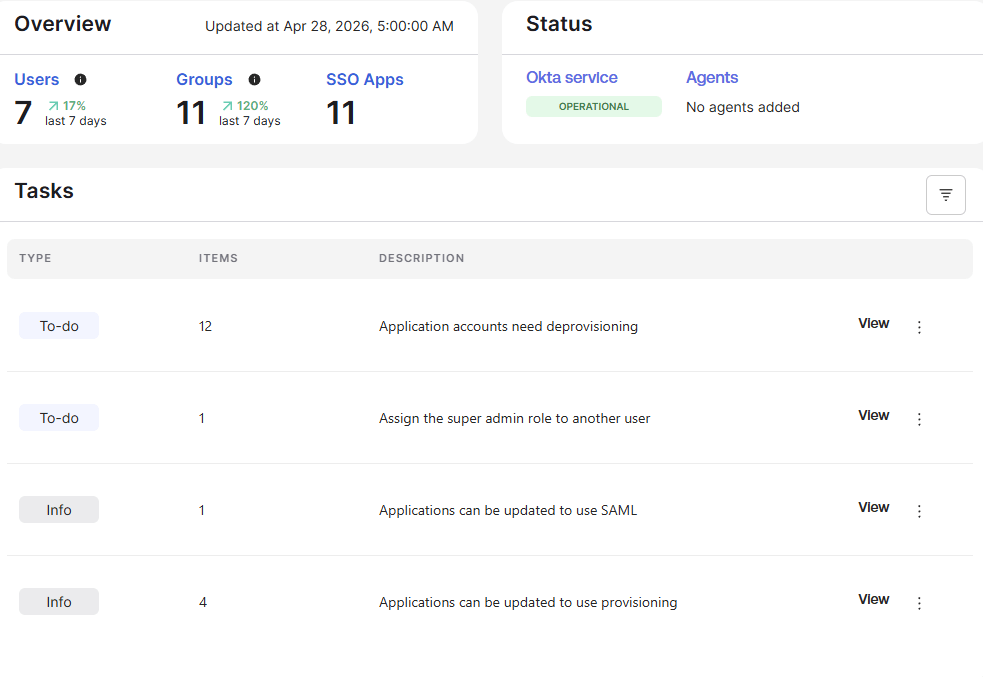
Task: Open kebab menu for super admin task
Action: [919, 419]
